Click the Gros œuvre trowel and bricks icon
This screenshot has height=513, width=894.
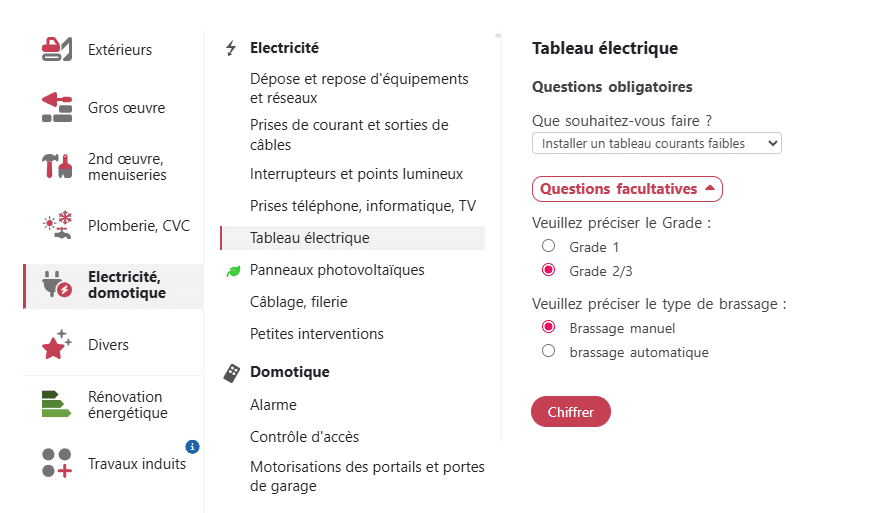tap(57, 107)
